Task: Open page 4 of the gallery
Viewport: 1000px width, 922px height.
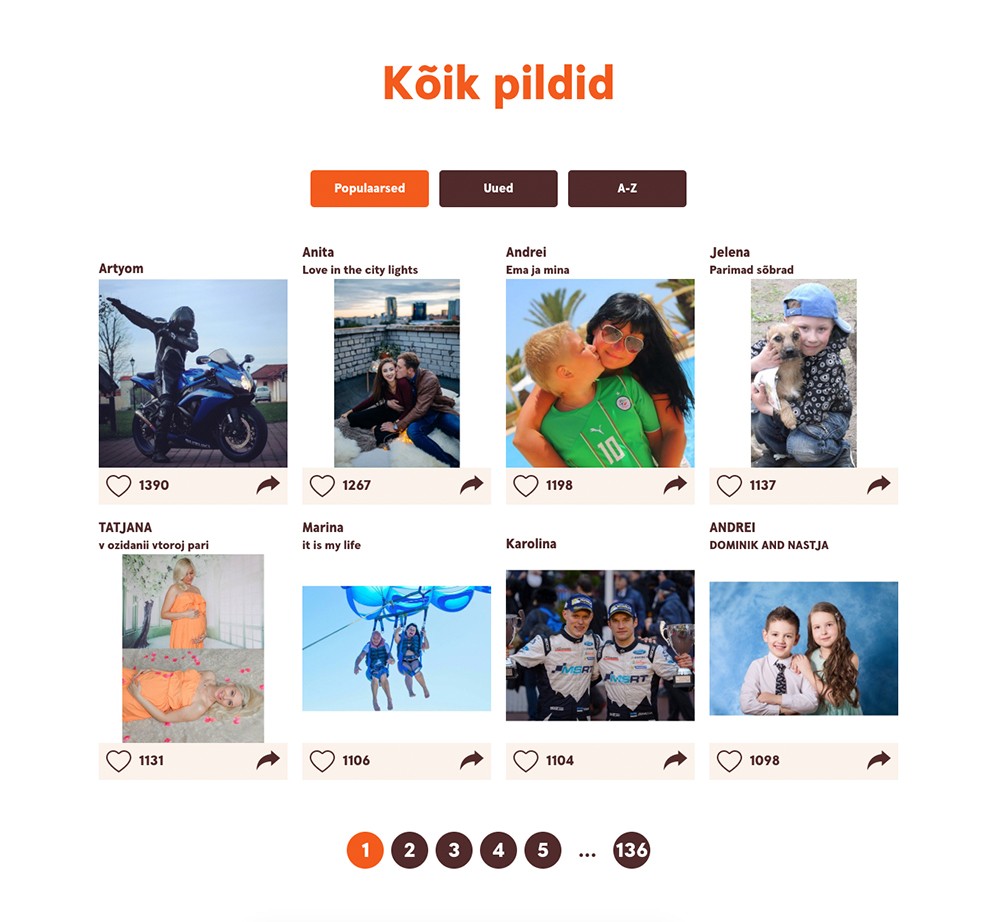Action: click(x=498, y=850)
